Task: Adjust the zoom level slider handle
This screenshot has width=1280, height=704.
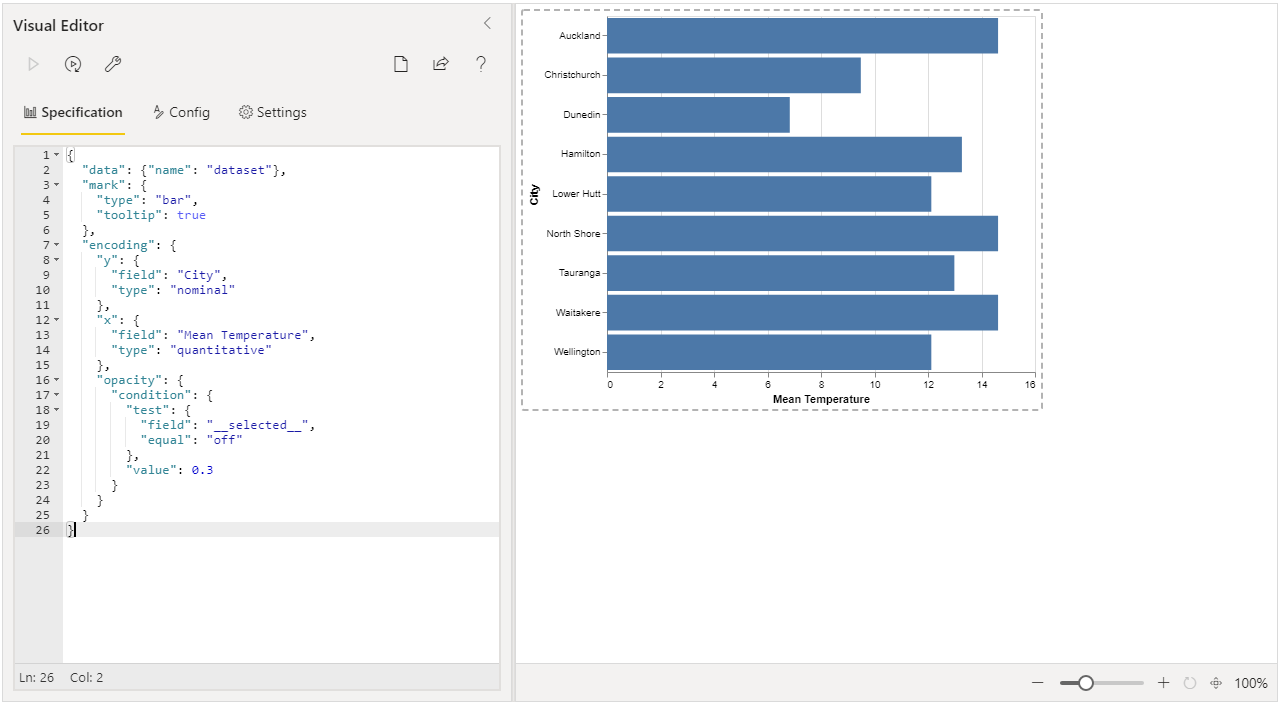Action: [x=1086, y=683]
